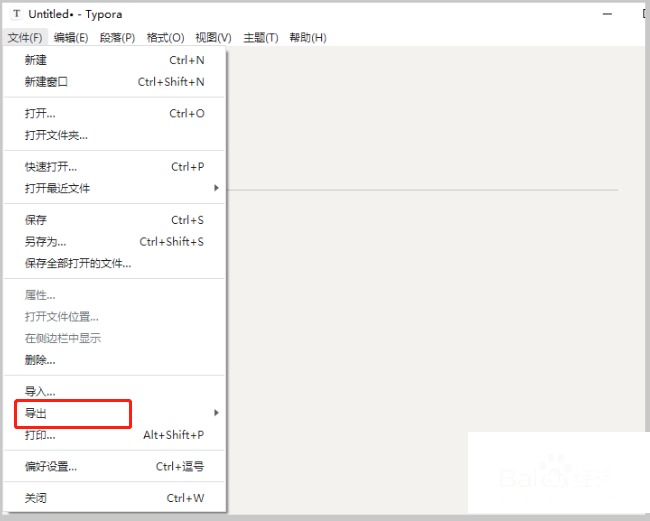This screenshot has height=521, width=650.
Task: Choose 打开文件夹... from the file menu
Action: pyautogui.click(x=114, y=135)
